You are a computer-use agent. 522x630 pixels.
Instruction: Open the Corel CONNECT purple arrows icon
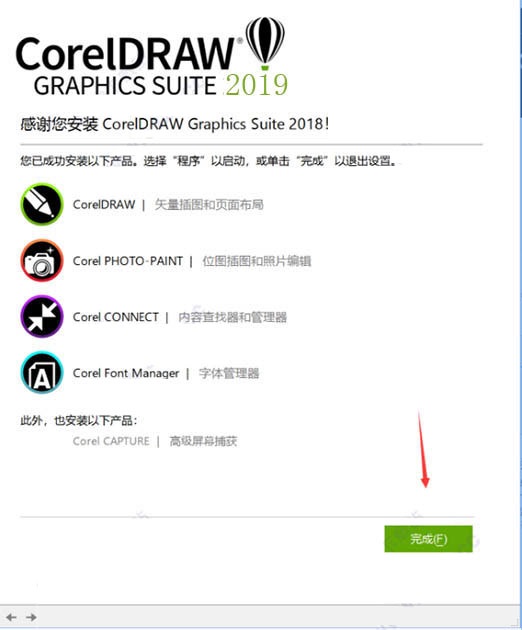coord(42,317)
